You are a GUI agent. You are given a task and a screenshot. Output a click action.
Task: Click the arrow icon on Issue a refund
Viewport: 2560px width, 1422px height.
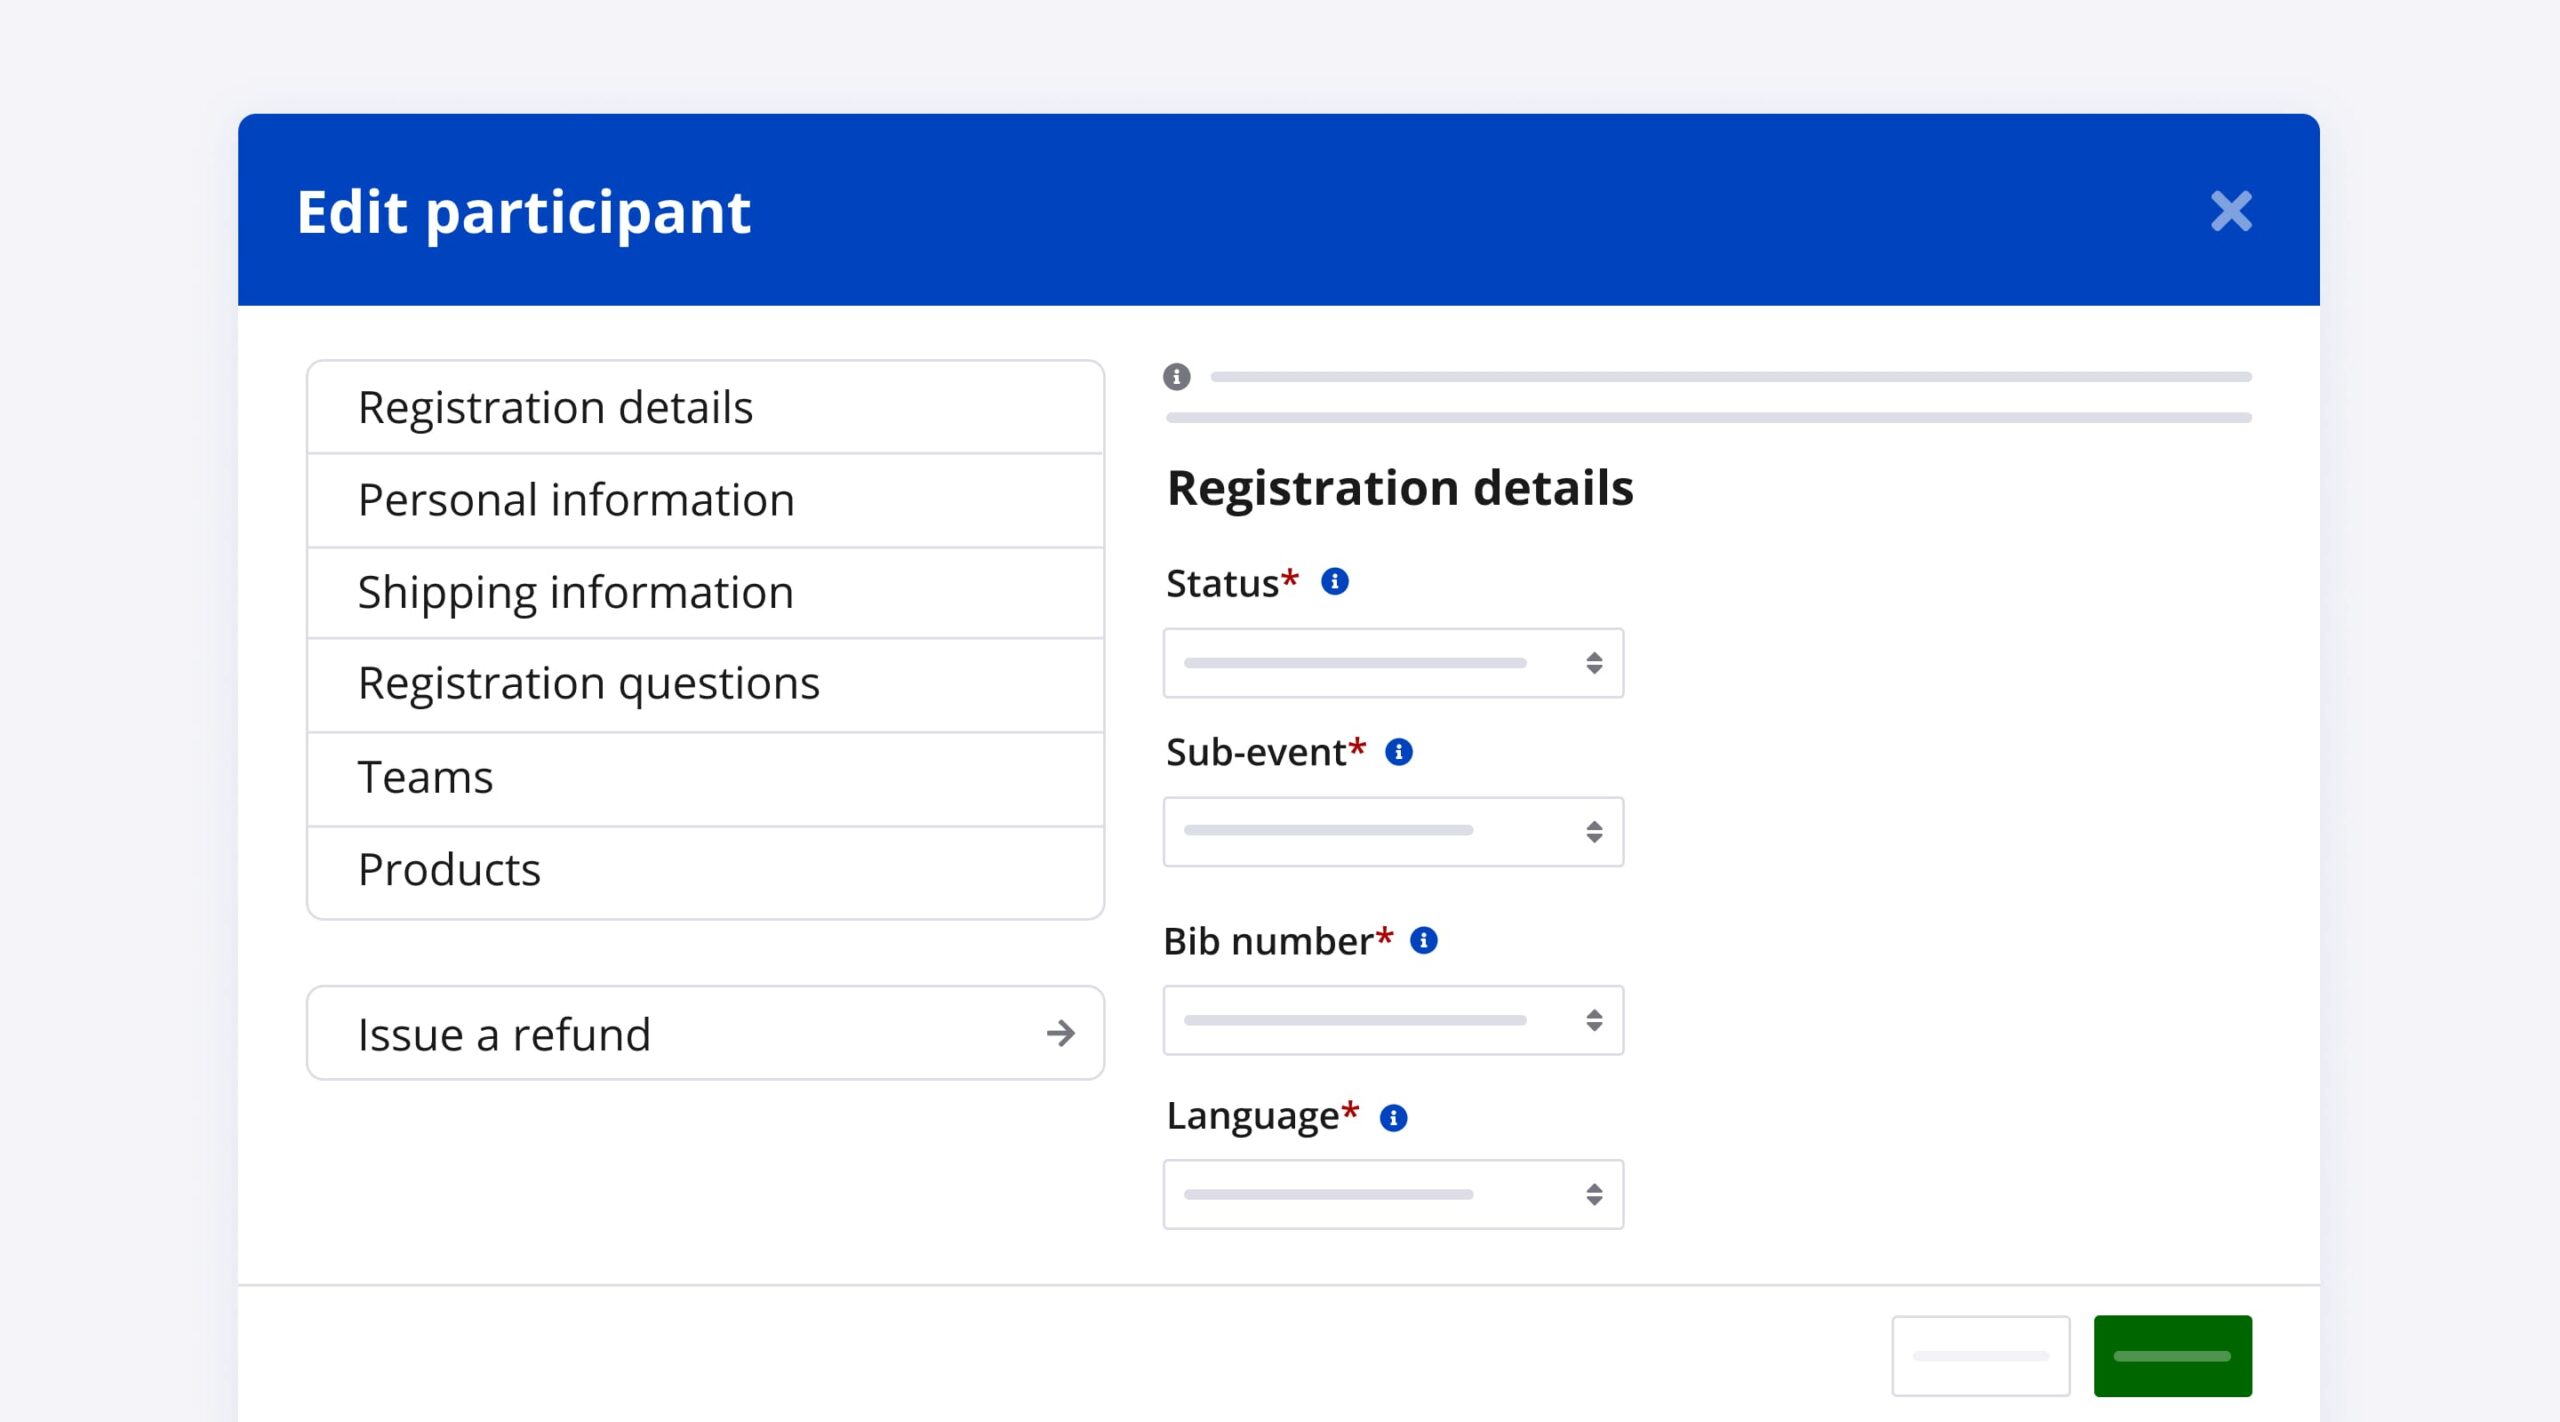click(x=1060, y=1033)
